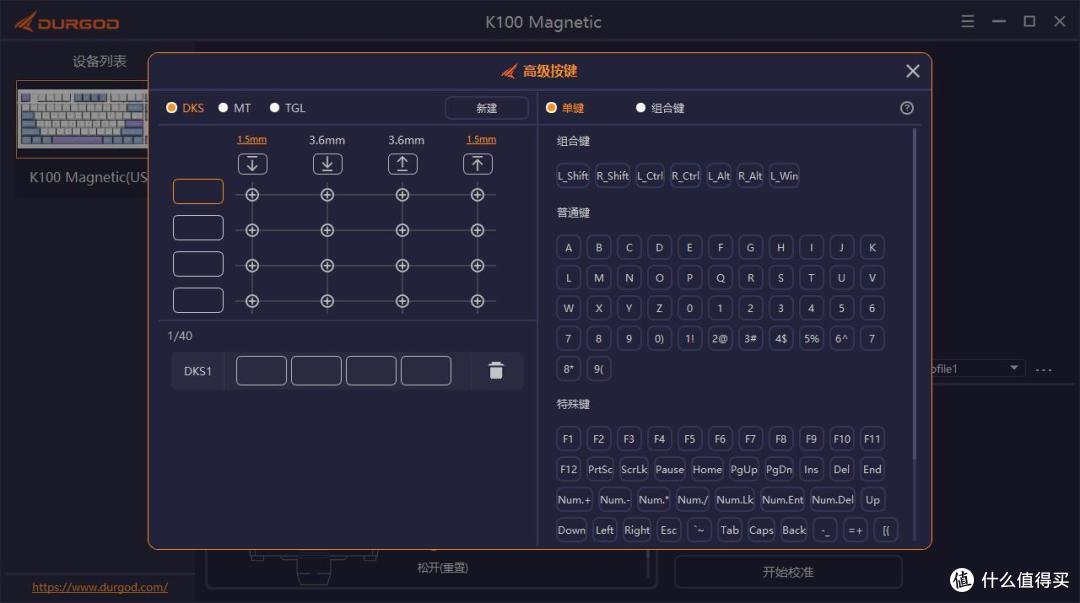The image size is (1080, 603).
Task: Click the 开始校准 button
Action: click(788, 572)
